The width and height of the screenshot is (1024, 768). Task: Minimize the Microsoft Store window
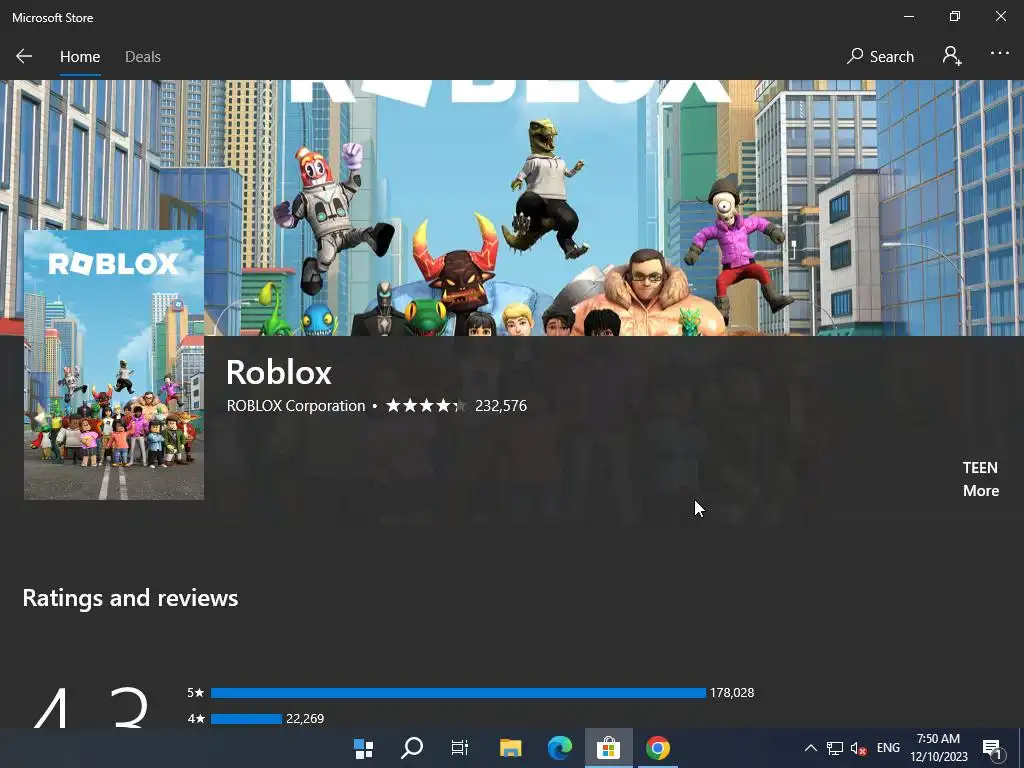(x=908, y=17)
